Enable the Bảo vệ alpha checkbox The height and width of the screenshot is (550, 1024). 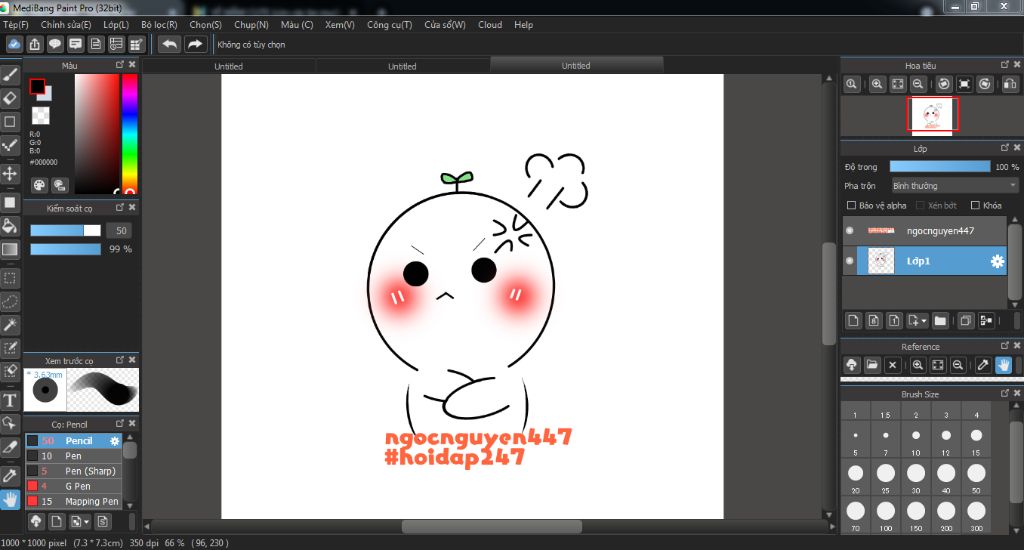pyautogui.click(x=851, y=205)
